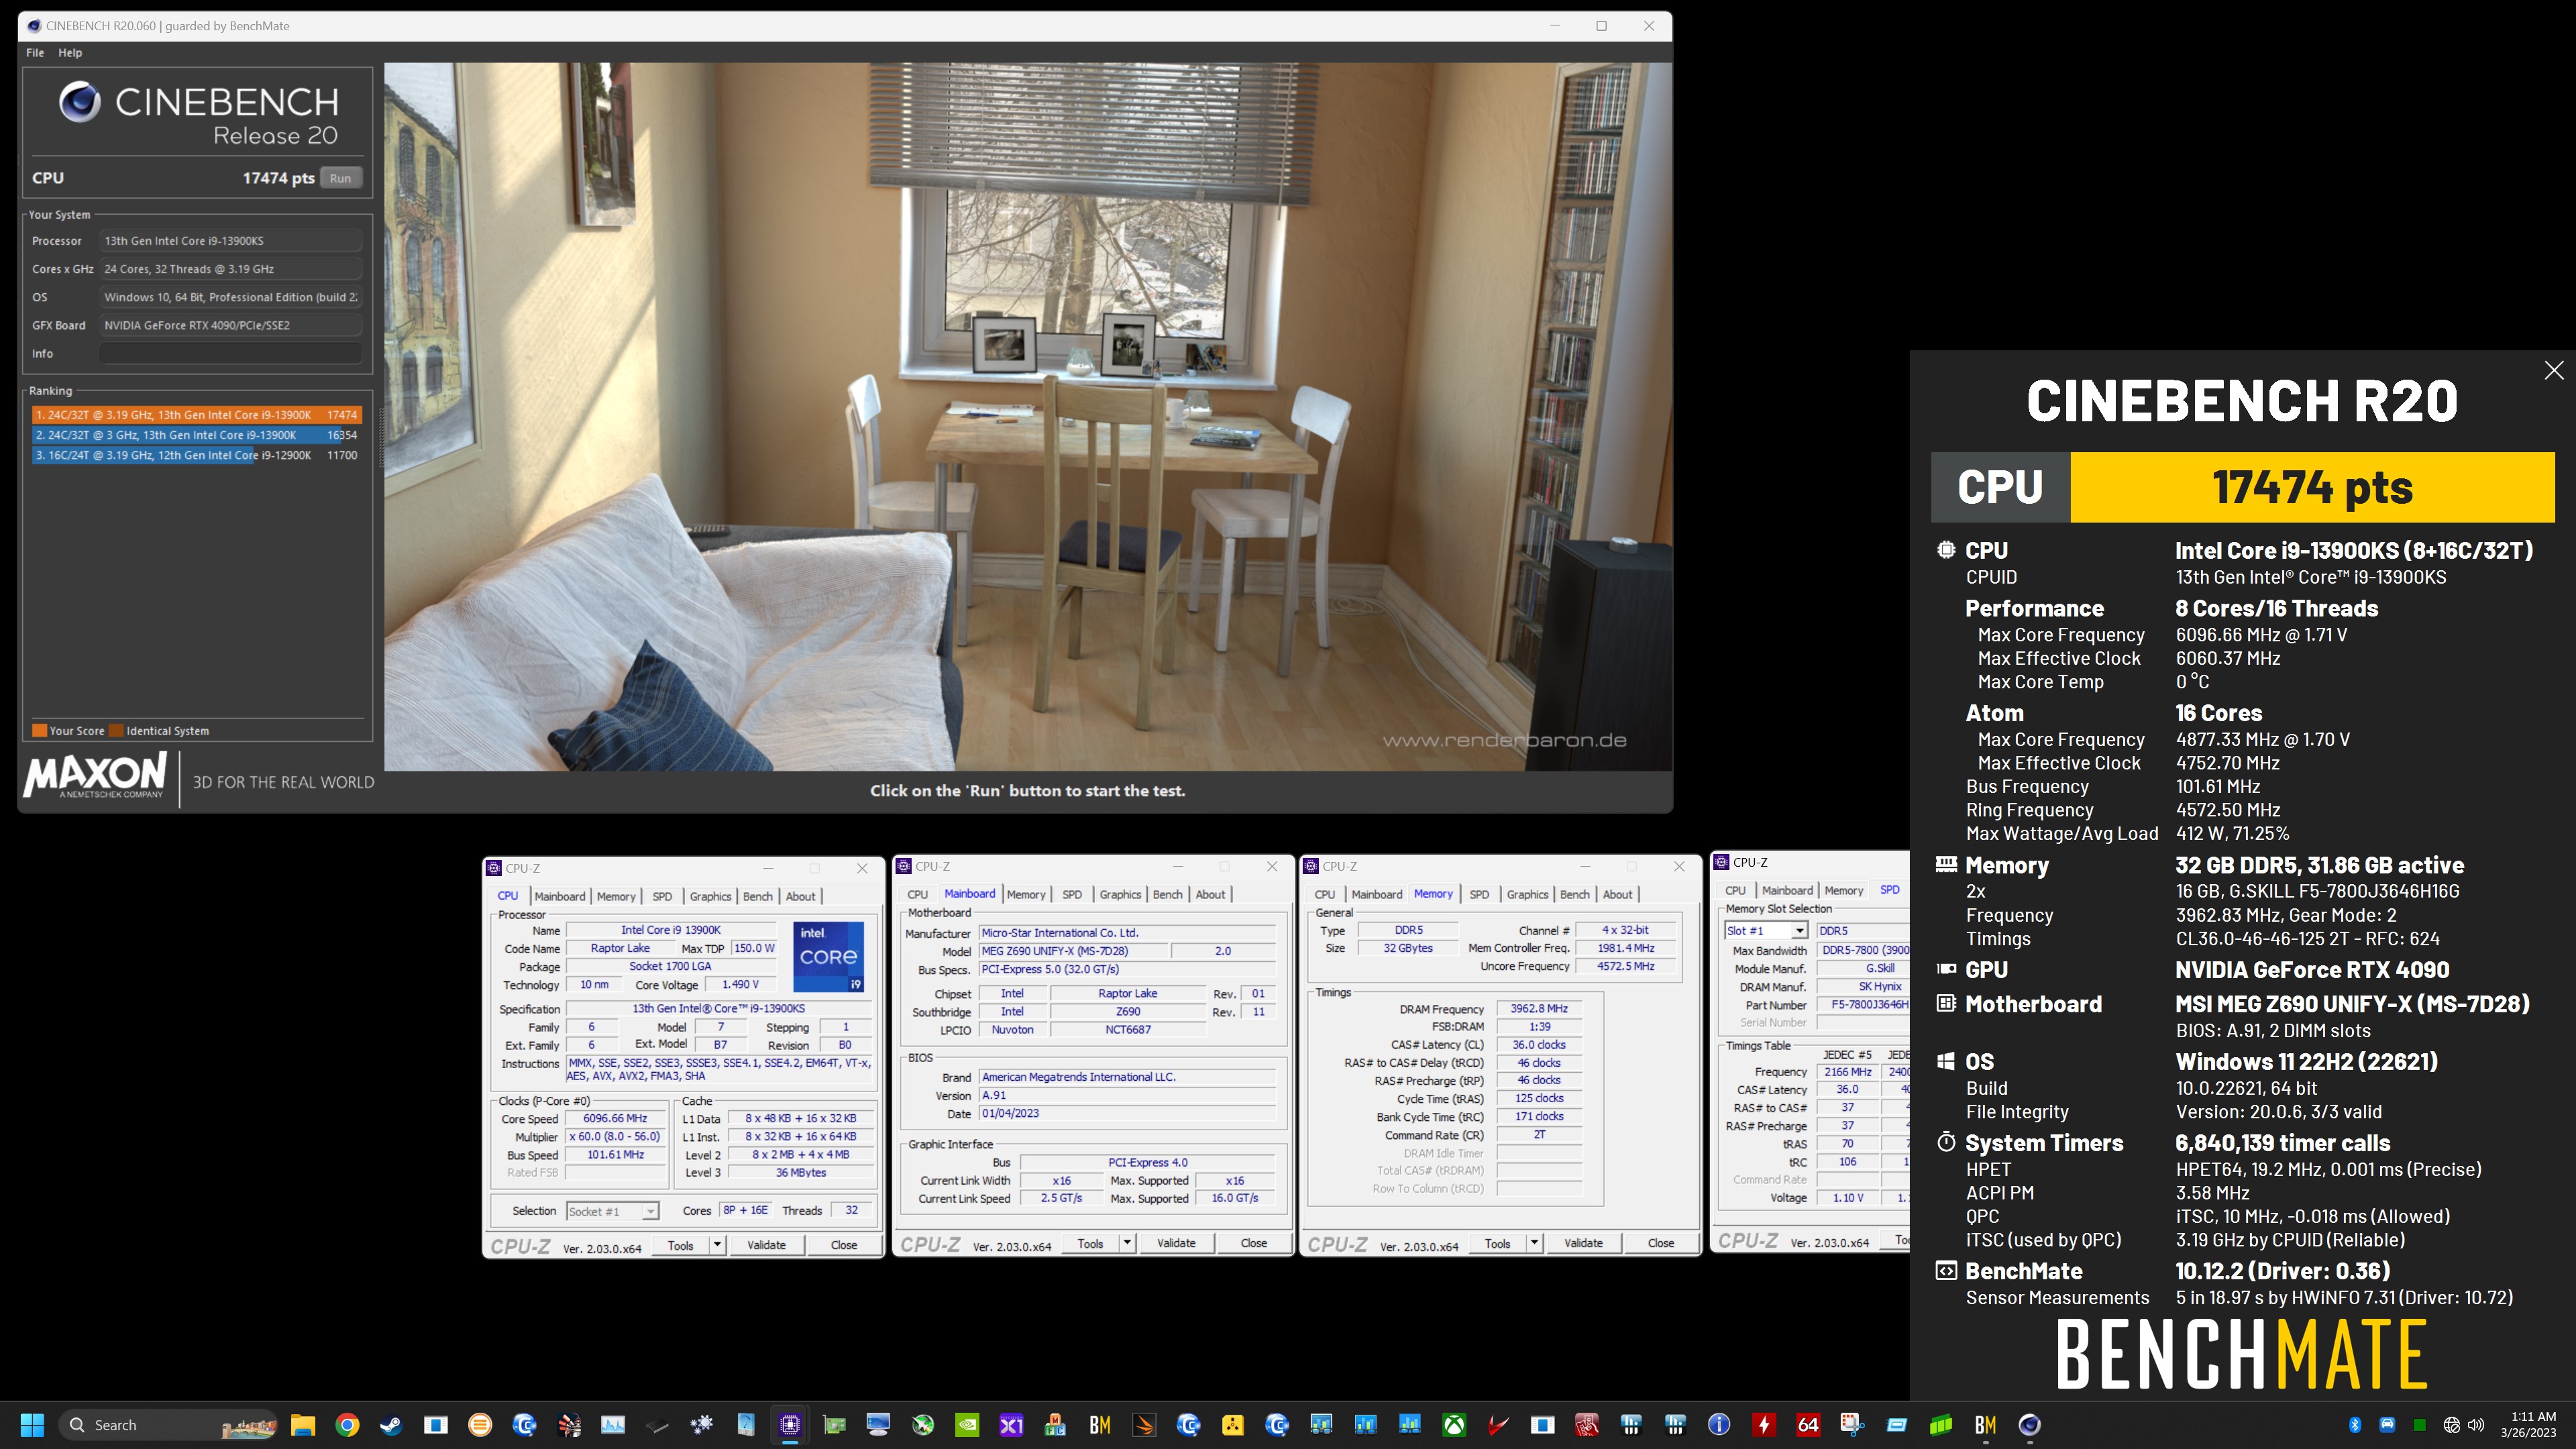
Task: Expand Tools arrow in CPU-Z Memory window
Action: point(1534,1243)
